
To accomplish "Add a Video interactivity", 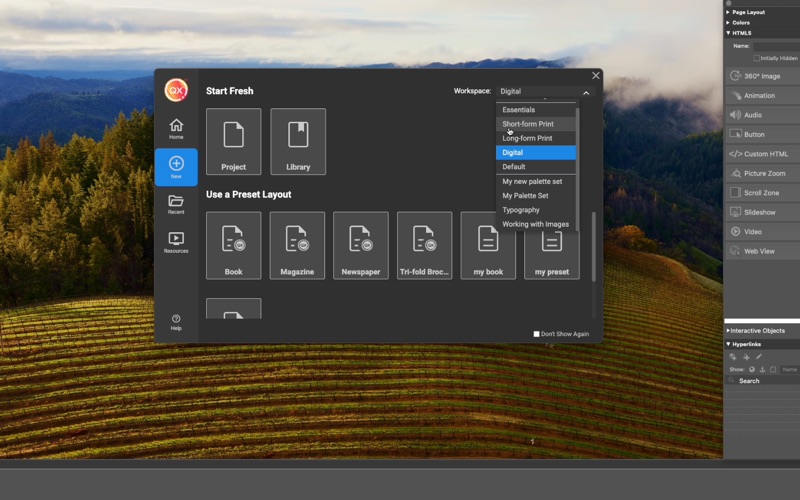I will 762,232.
